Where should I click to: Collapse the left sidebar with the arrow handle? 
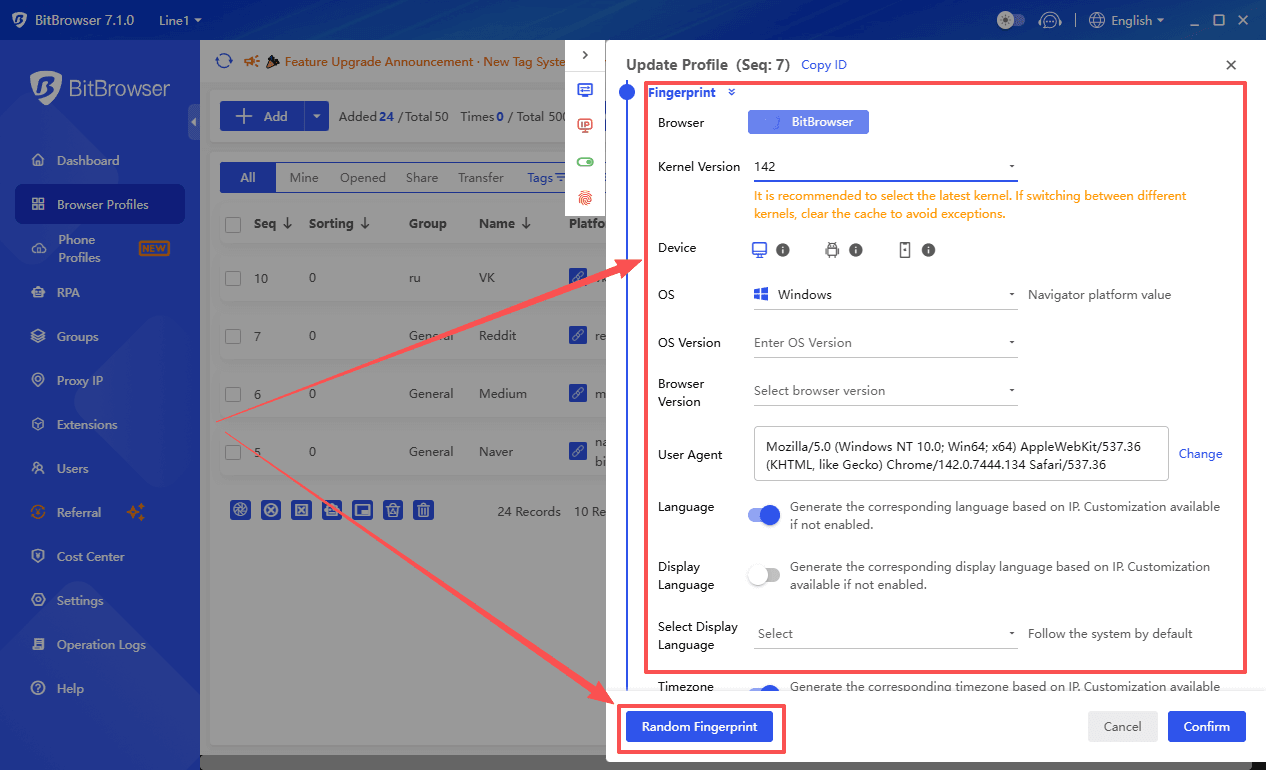click(194, 122)
